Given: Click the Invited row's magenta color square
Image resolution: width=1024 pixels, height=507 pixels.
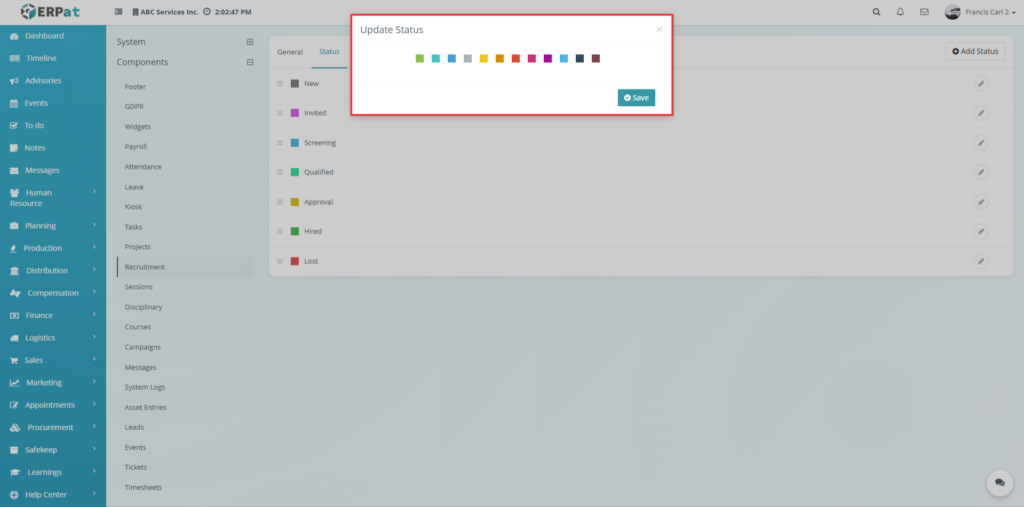Looking at the screenshot, I should point(295,113).
